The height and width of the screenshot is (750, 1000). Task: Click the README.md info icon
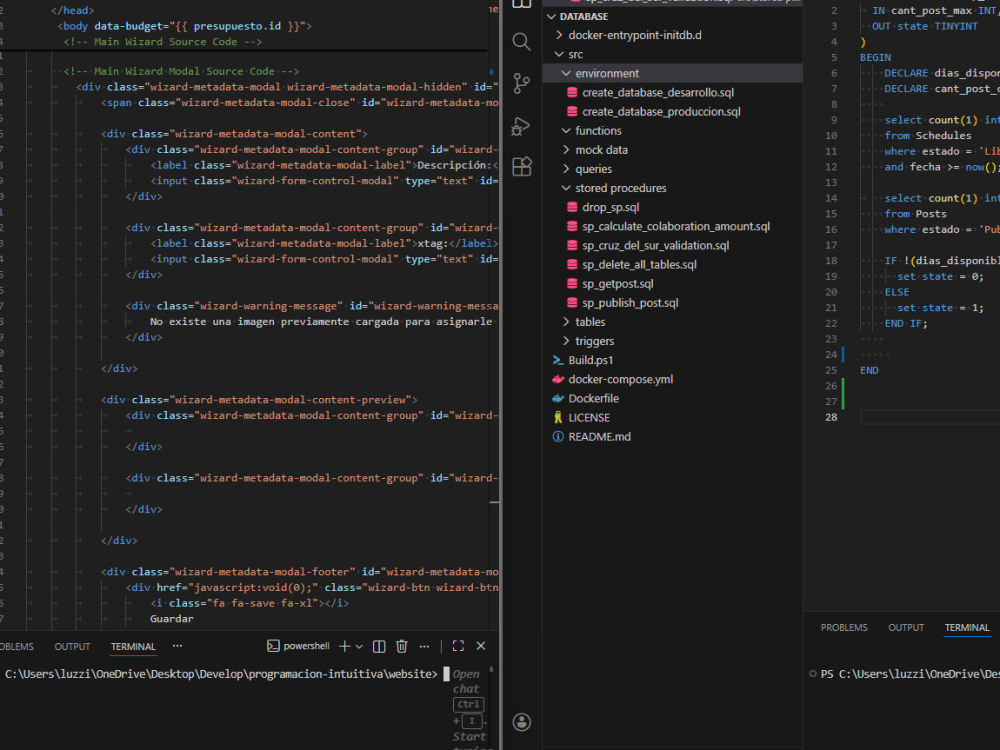(558, 437)
